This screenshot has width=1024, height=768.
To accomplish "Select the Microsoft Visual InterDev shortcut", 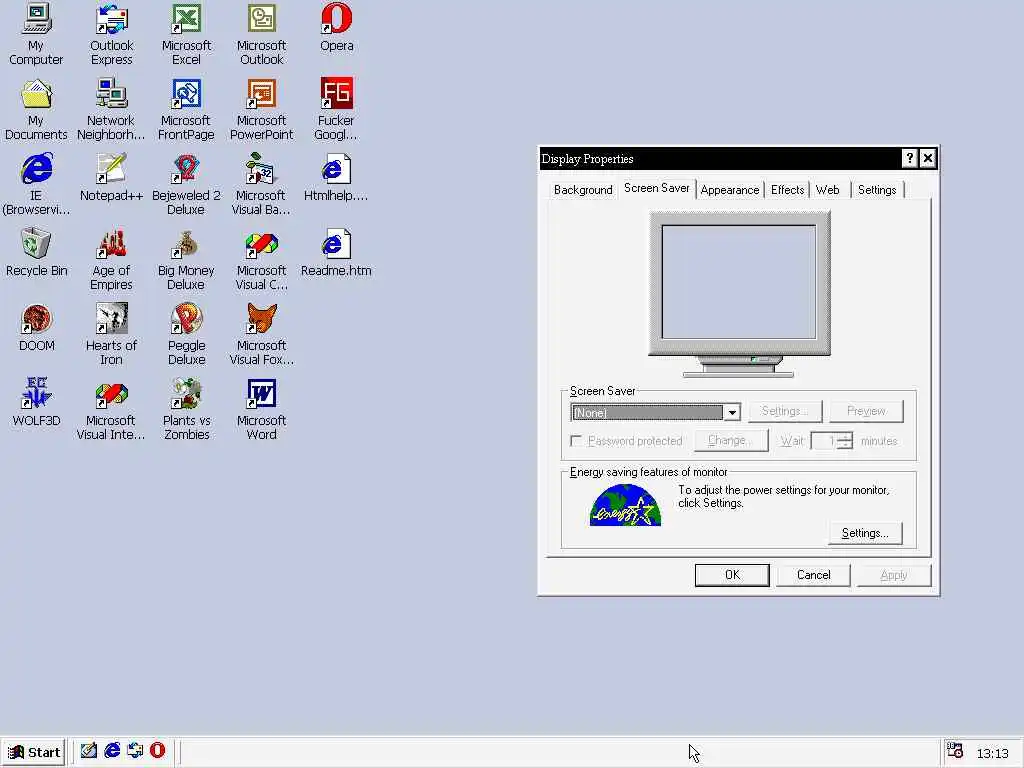I will pyautogui.click(x=111, y=409).
